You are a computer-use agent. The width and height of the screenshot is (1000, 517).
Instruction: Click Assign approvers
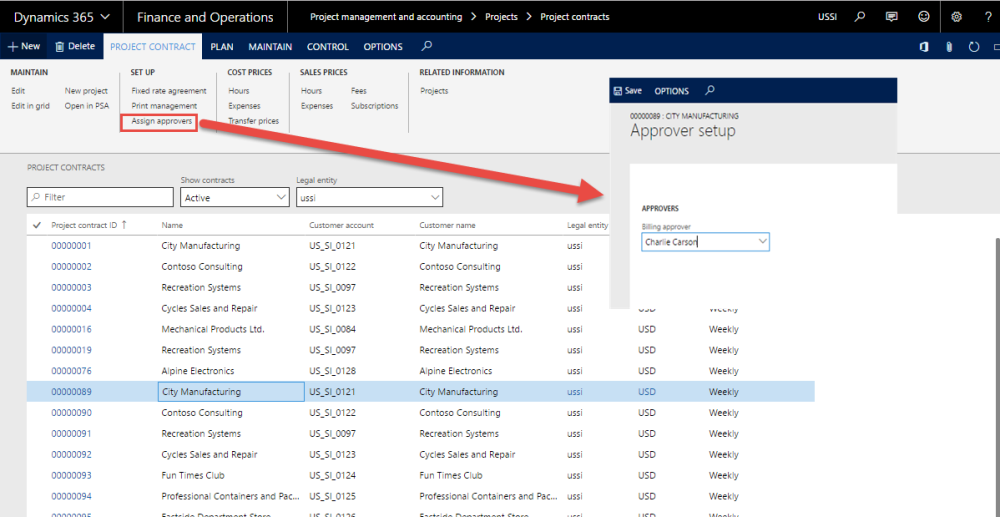[161, 120]
